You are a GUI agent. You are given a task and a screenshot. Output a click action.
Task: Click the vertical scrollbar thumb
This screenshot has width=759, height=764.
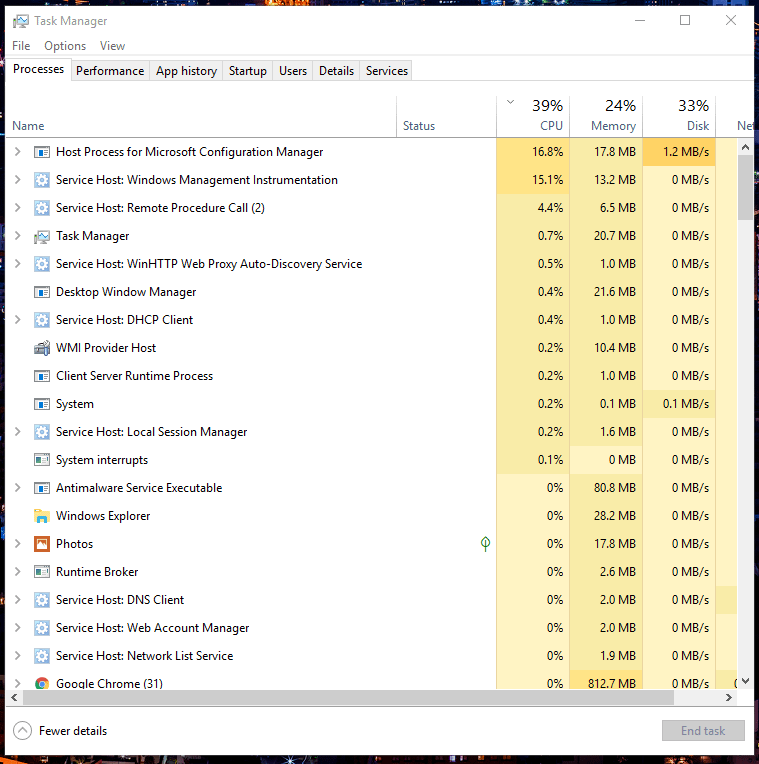(745, 187)
